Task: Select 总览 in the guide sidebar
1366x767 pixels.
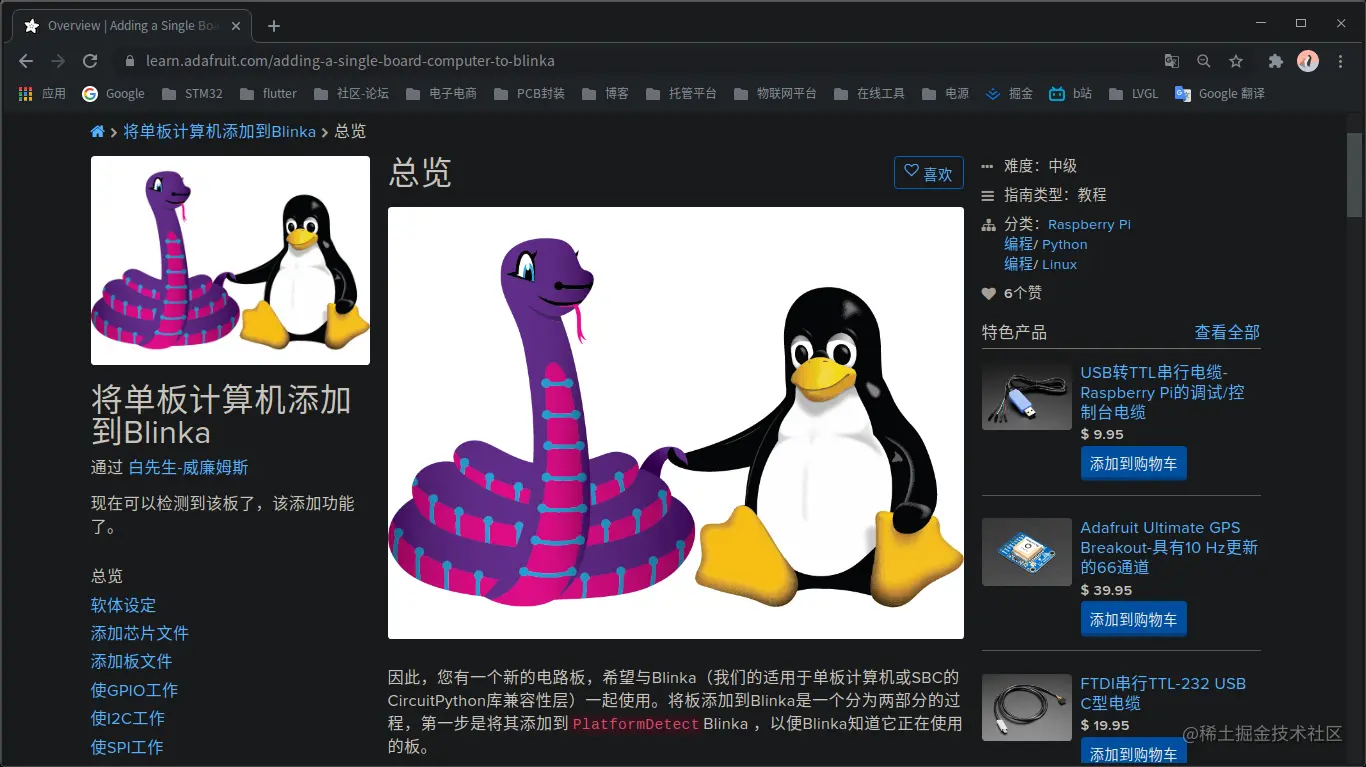Action: click(107, 576)
